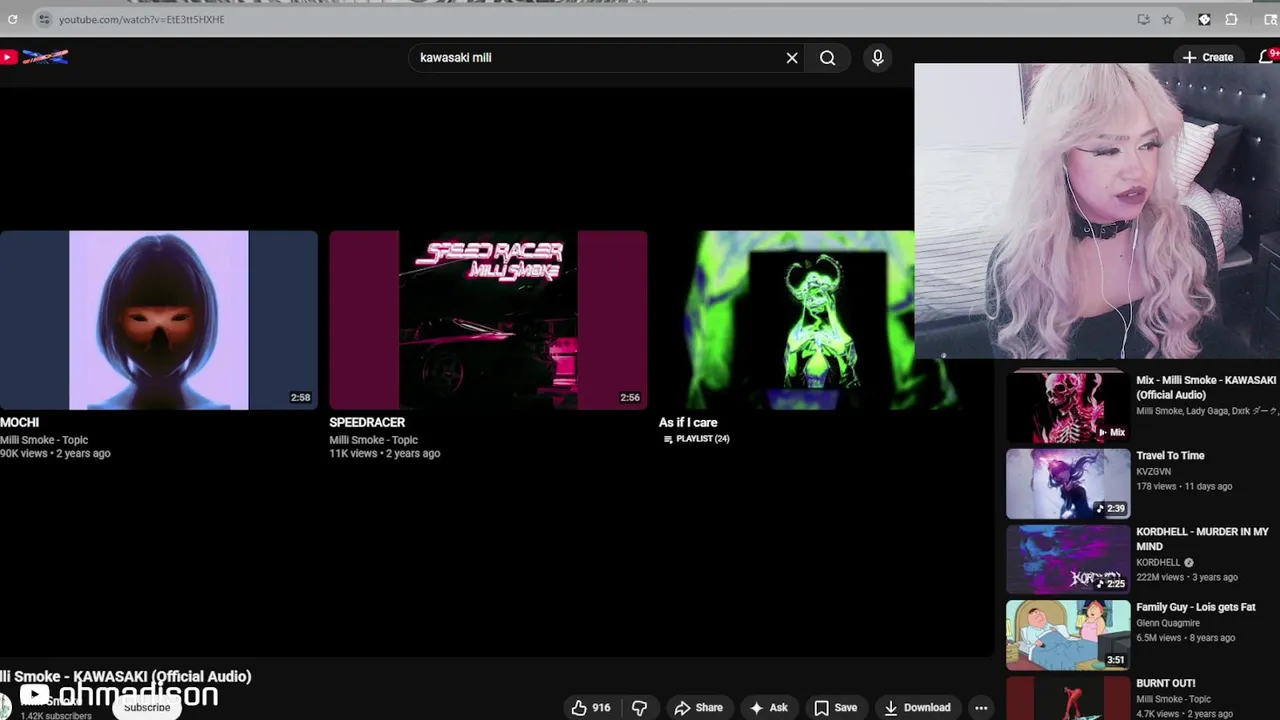Viewport: 1280px width, 720px height.
Task: Play 'Family Guy - Lois gets Fat' thumbnail
Action: point(1068,635)
